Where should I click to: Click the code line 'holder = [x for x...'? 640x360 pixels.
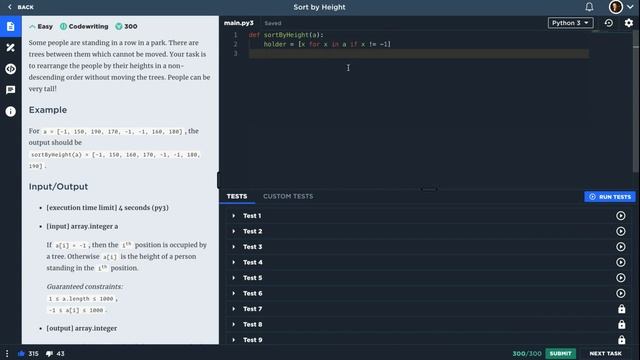(327, 44)
